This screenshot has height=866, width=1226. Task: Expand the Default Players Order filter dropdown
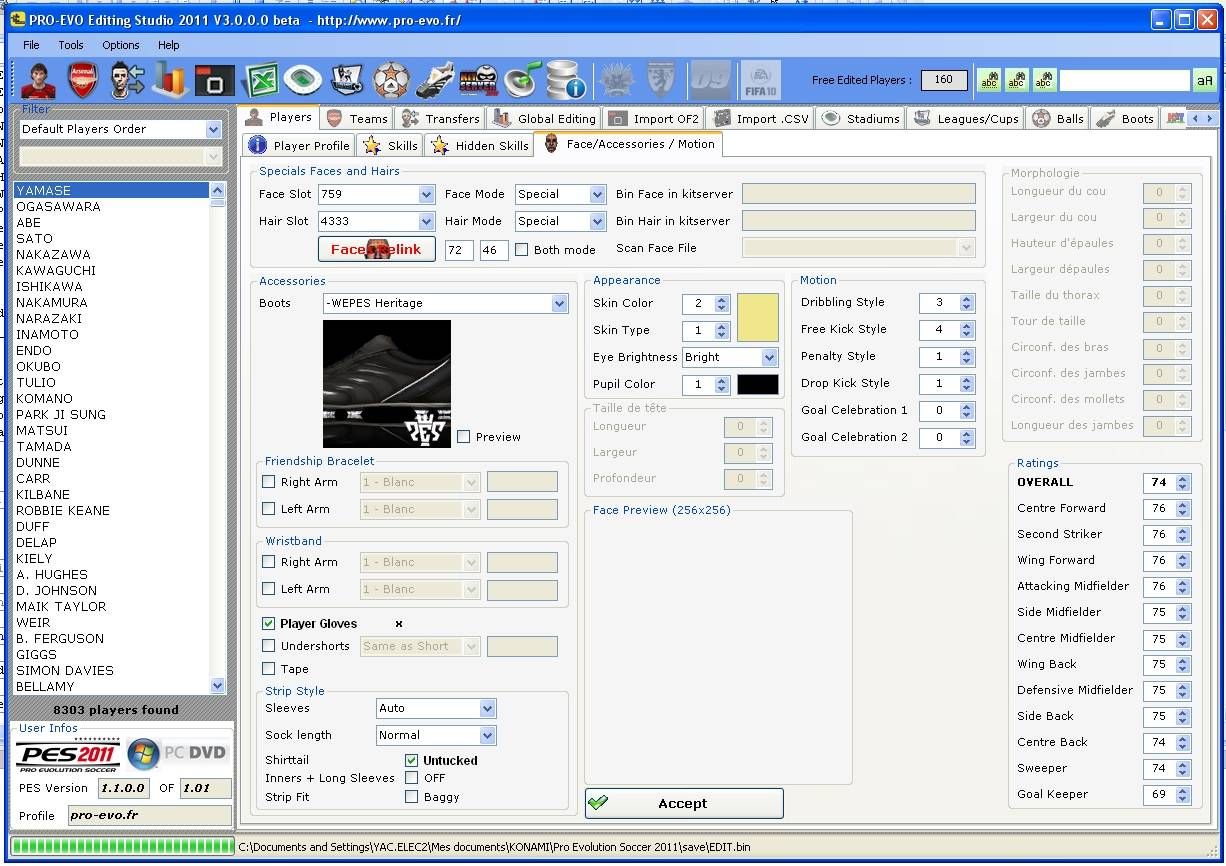(x=213, y=129)
